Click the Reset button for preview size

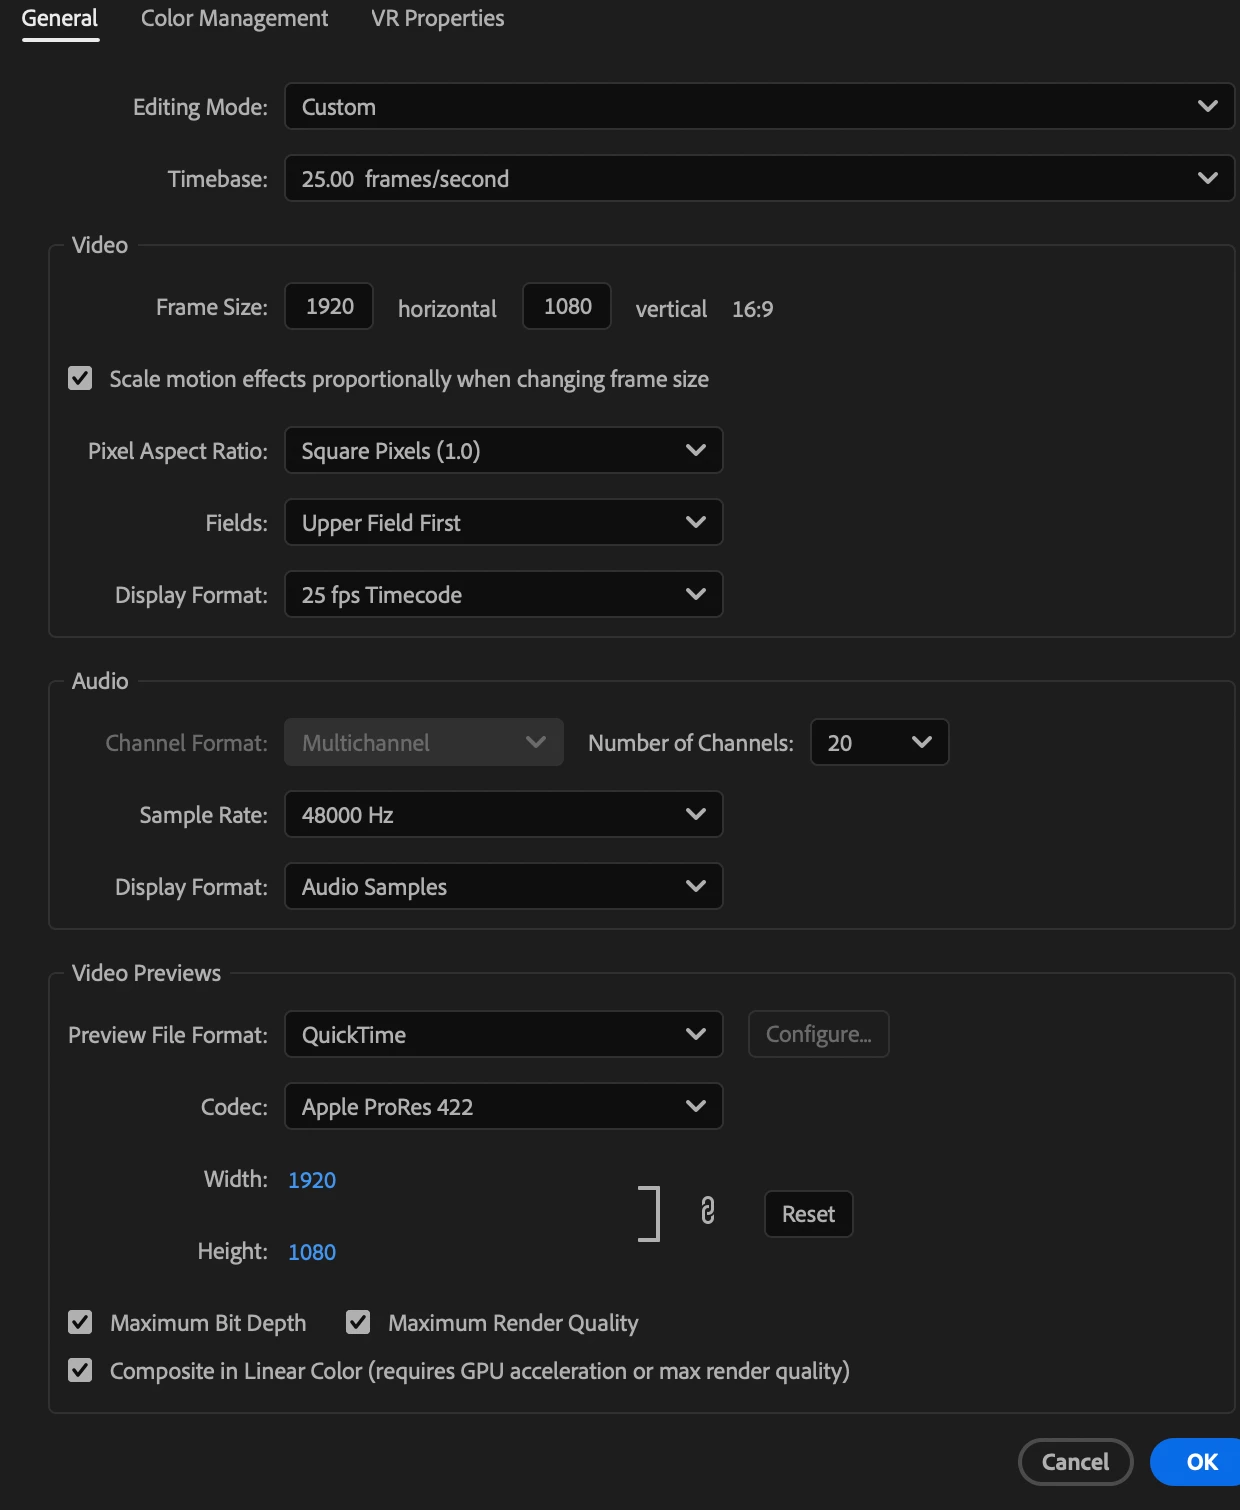point(808,1214)
